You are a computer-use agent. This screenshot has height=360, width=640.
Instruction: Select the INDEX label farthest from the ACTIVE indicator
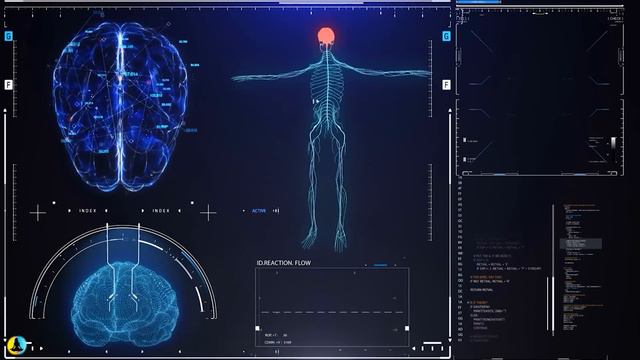(x=88, y=211)
